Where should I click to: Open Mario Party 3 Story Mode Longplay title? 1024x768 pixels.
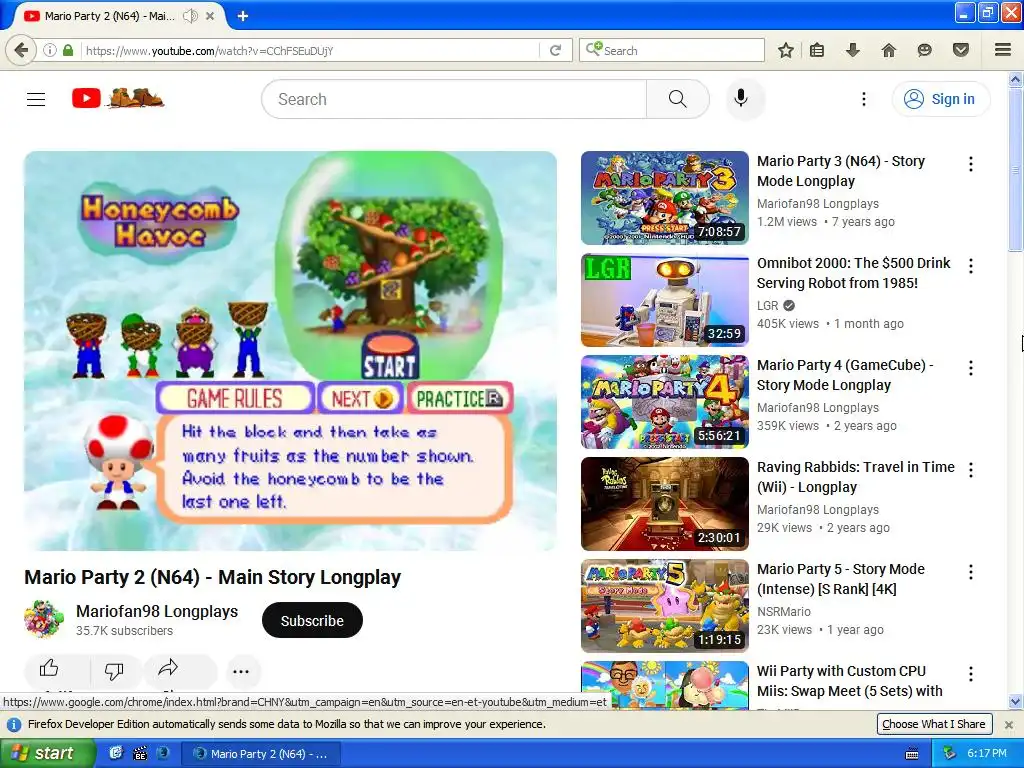coord(840,170)
